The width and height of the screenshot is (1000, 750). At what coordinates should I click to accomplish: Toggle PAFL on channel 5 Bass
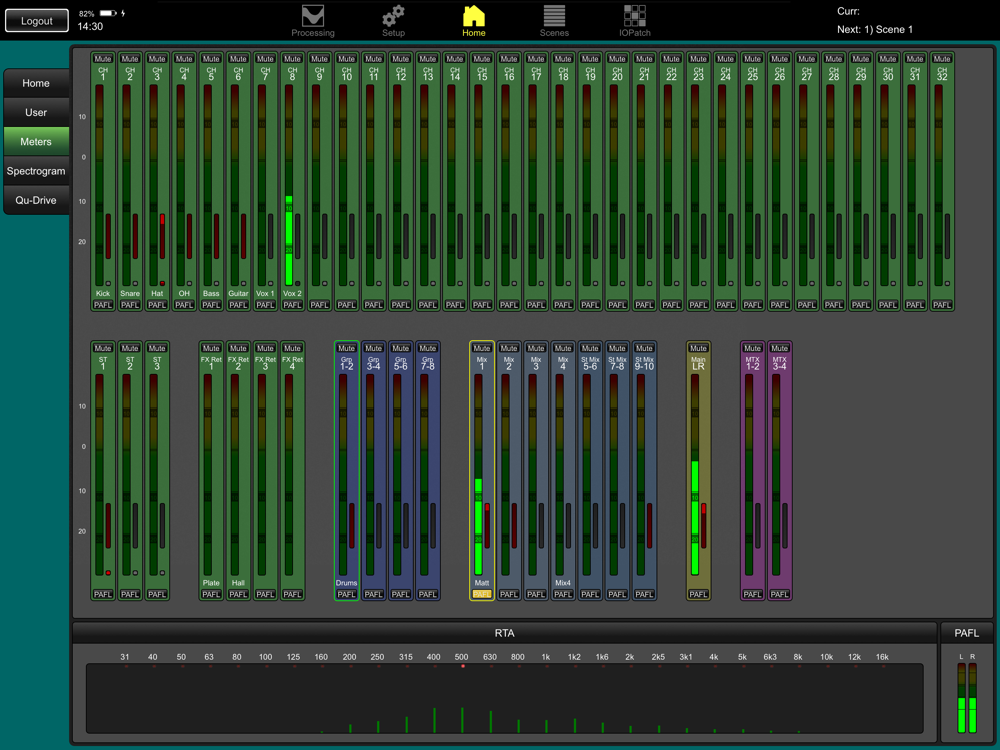coord(211,305)
